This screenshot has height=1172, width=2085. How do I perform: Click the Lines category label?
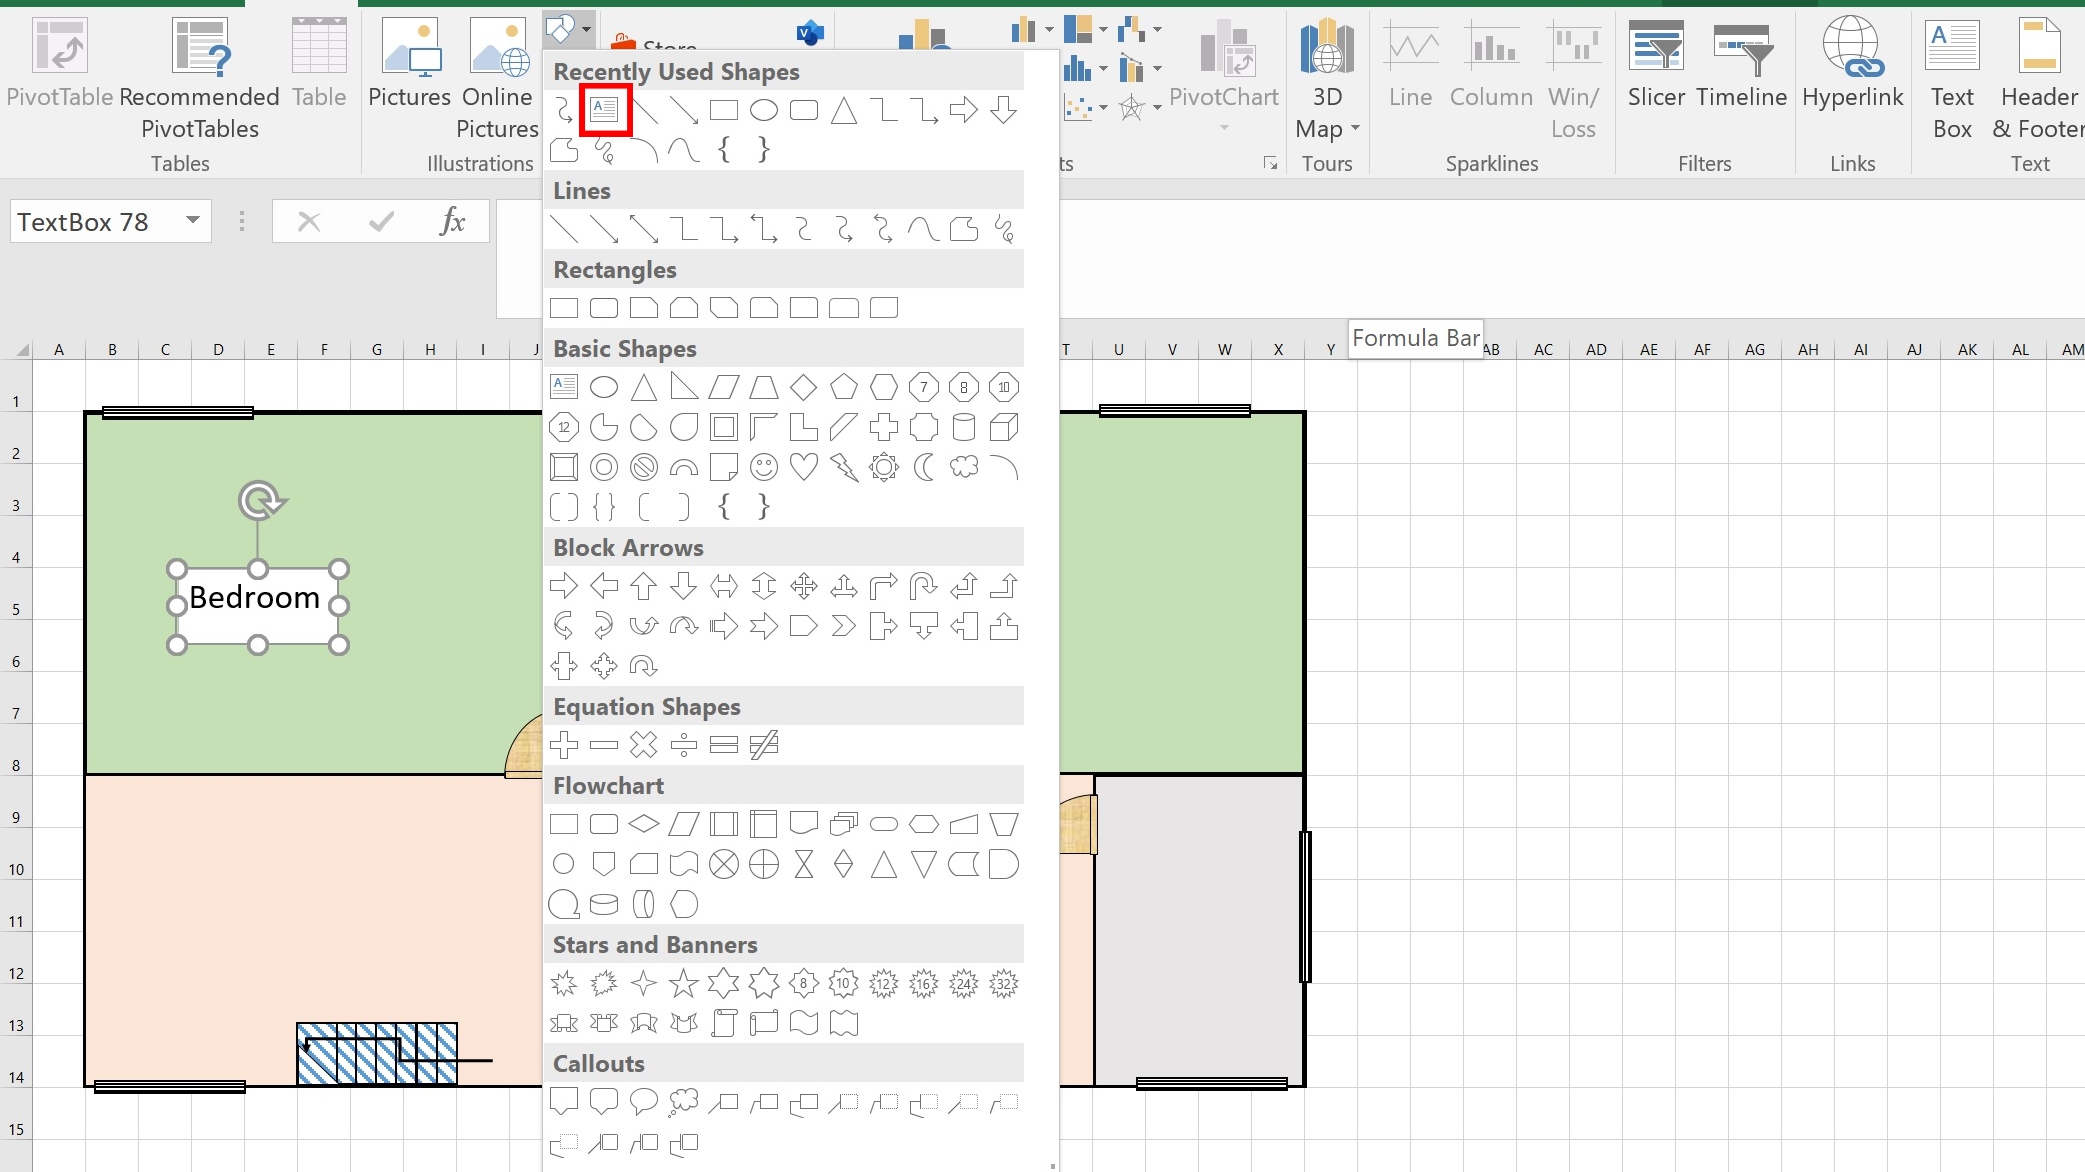point(581,189)
